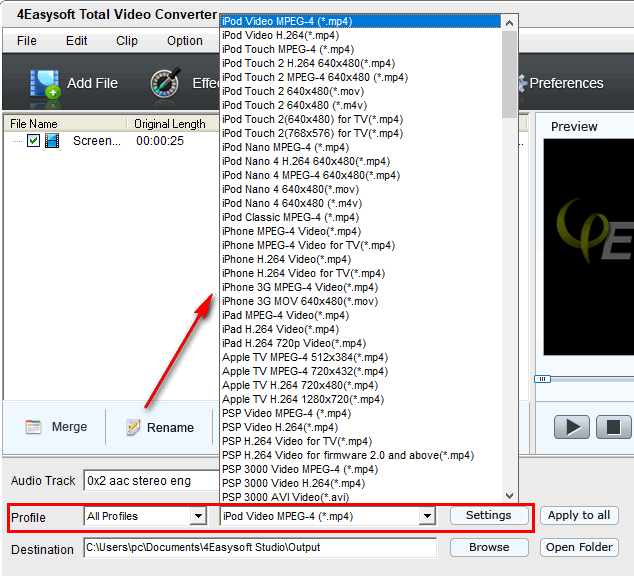Click the Original Length column header
Viewport: 634px width, 576px height.
(172, 124)
